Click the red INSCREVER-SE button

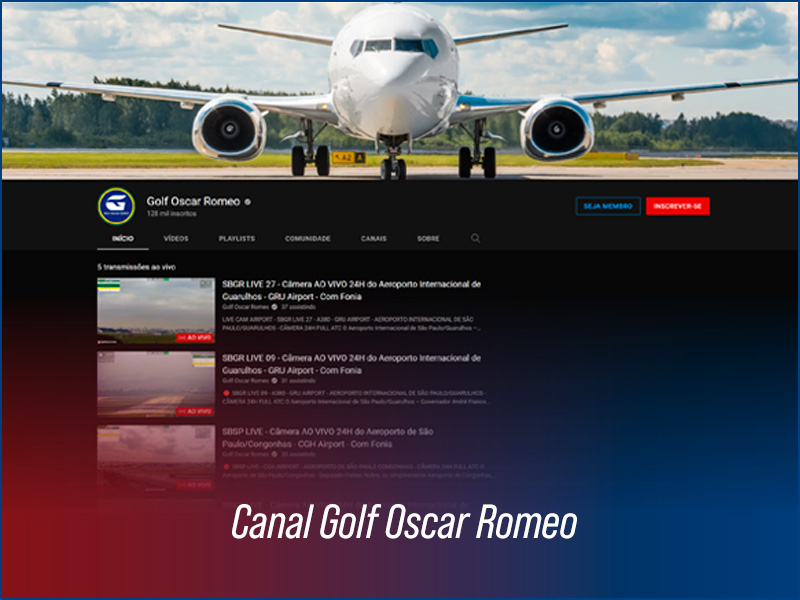[678, 206]
